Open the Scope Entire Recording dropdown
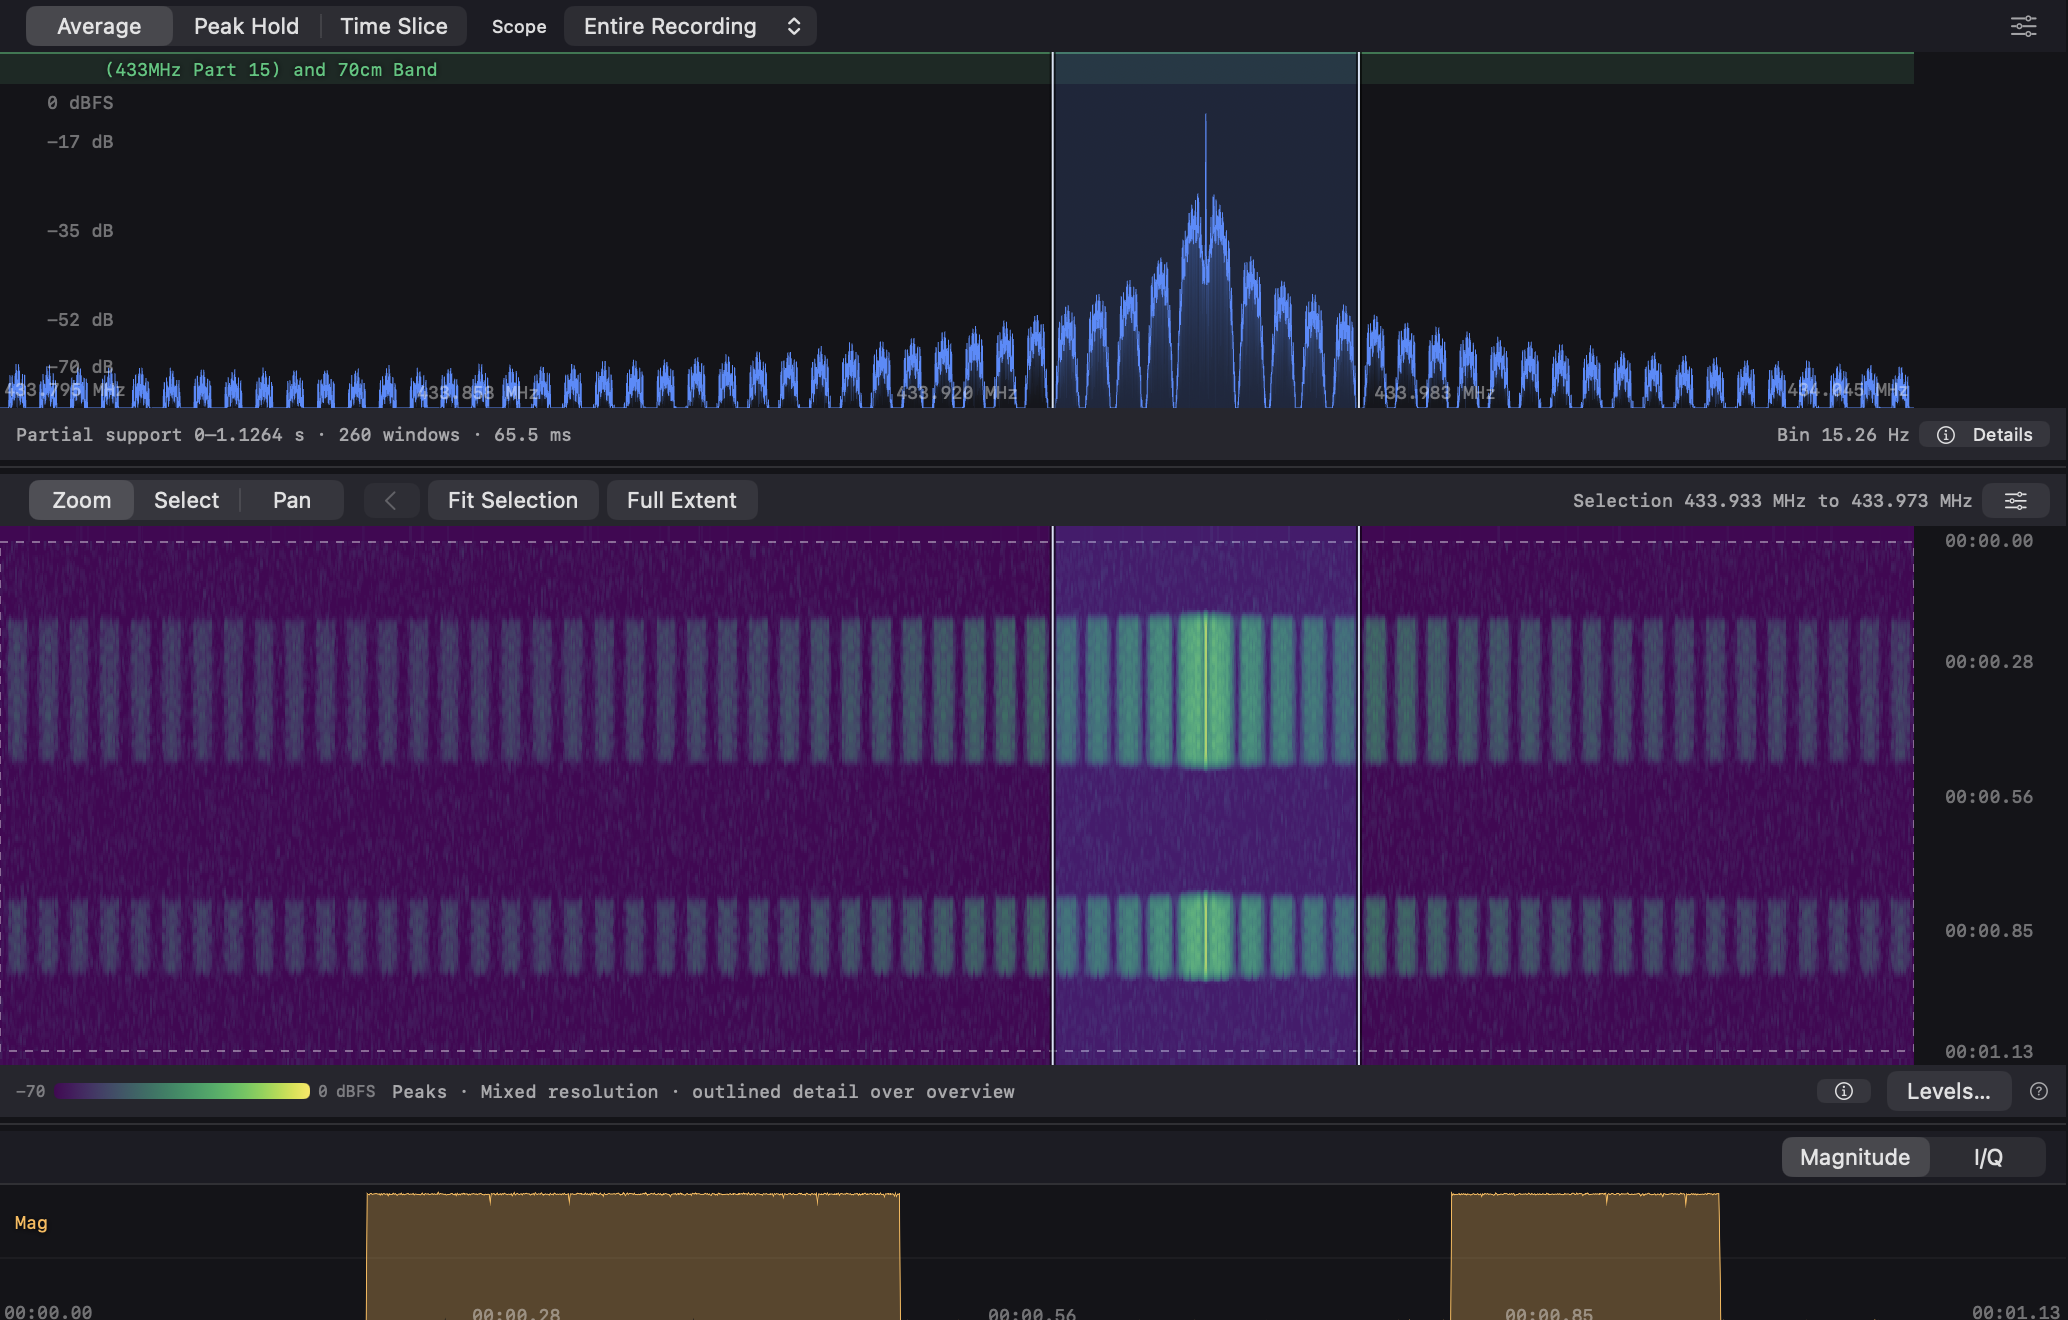This screenshot has width=2068, height=1320. [691, 26]
